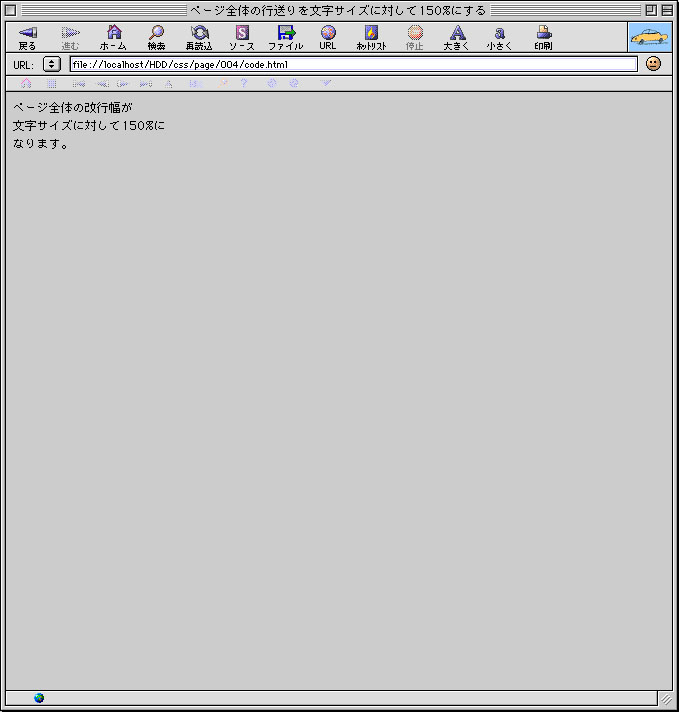
Task: Click the globe icon in status bar
Action: (x=39, y=698)
